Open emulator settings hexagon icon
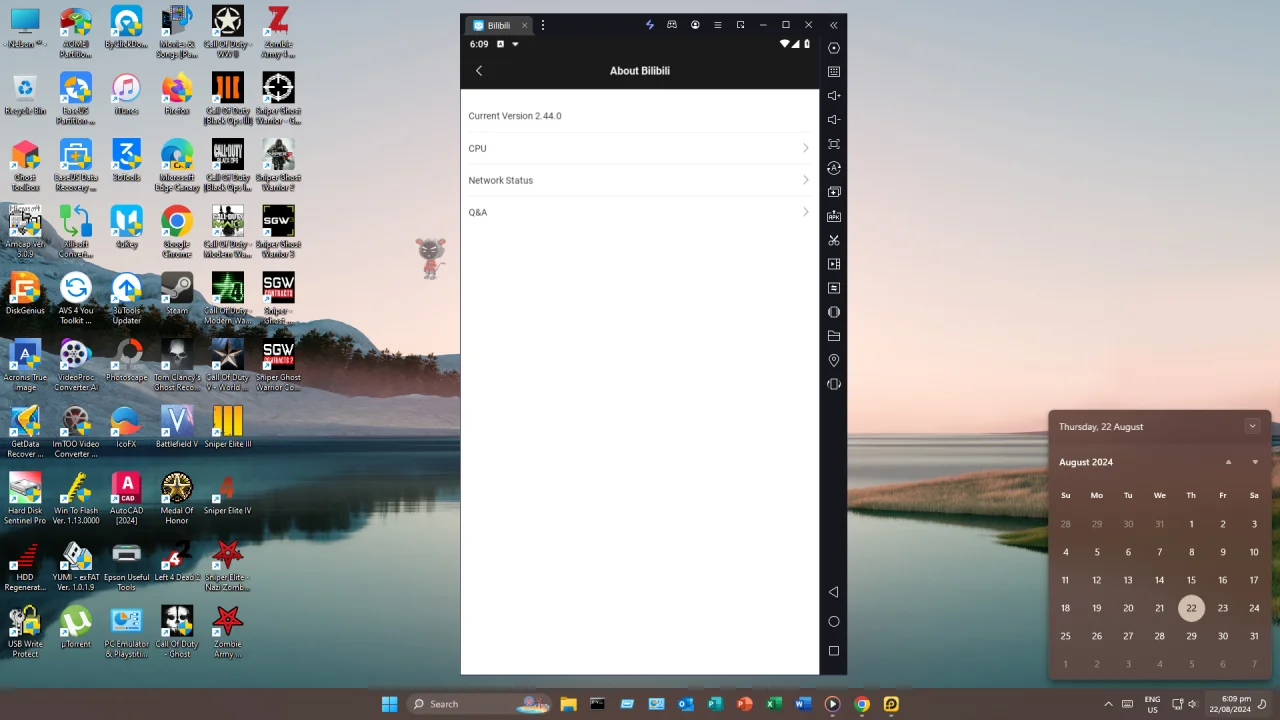The height and width of the screenshot is (720, 1280). (x=834, y=48)
